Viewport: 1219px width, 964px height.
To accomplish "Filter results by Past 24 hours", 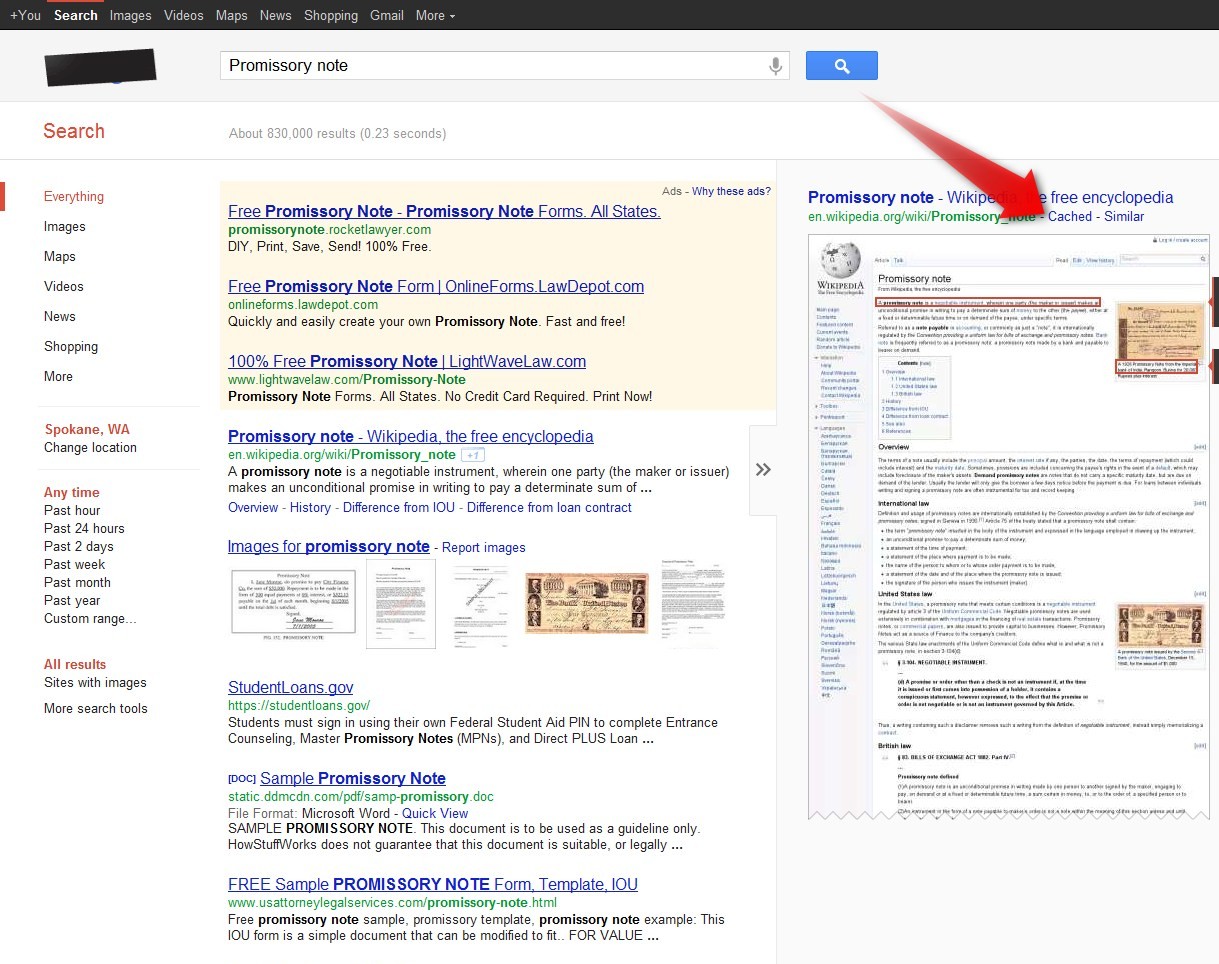I will pos(83,528).
